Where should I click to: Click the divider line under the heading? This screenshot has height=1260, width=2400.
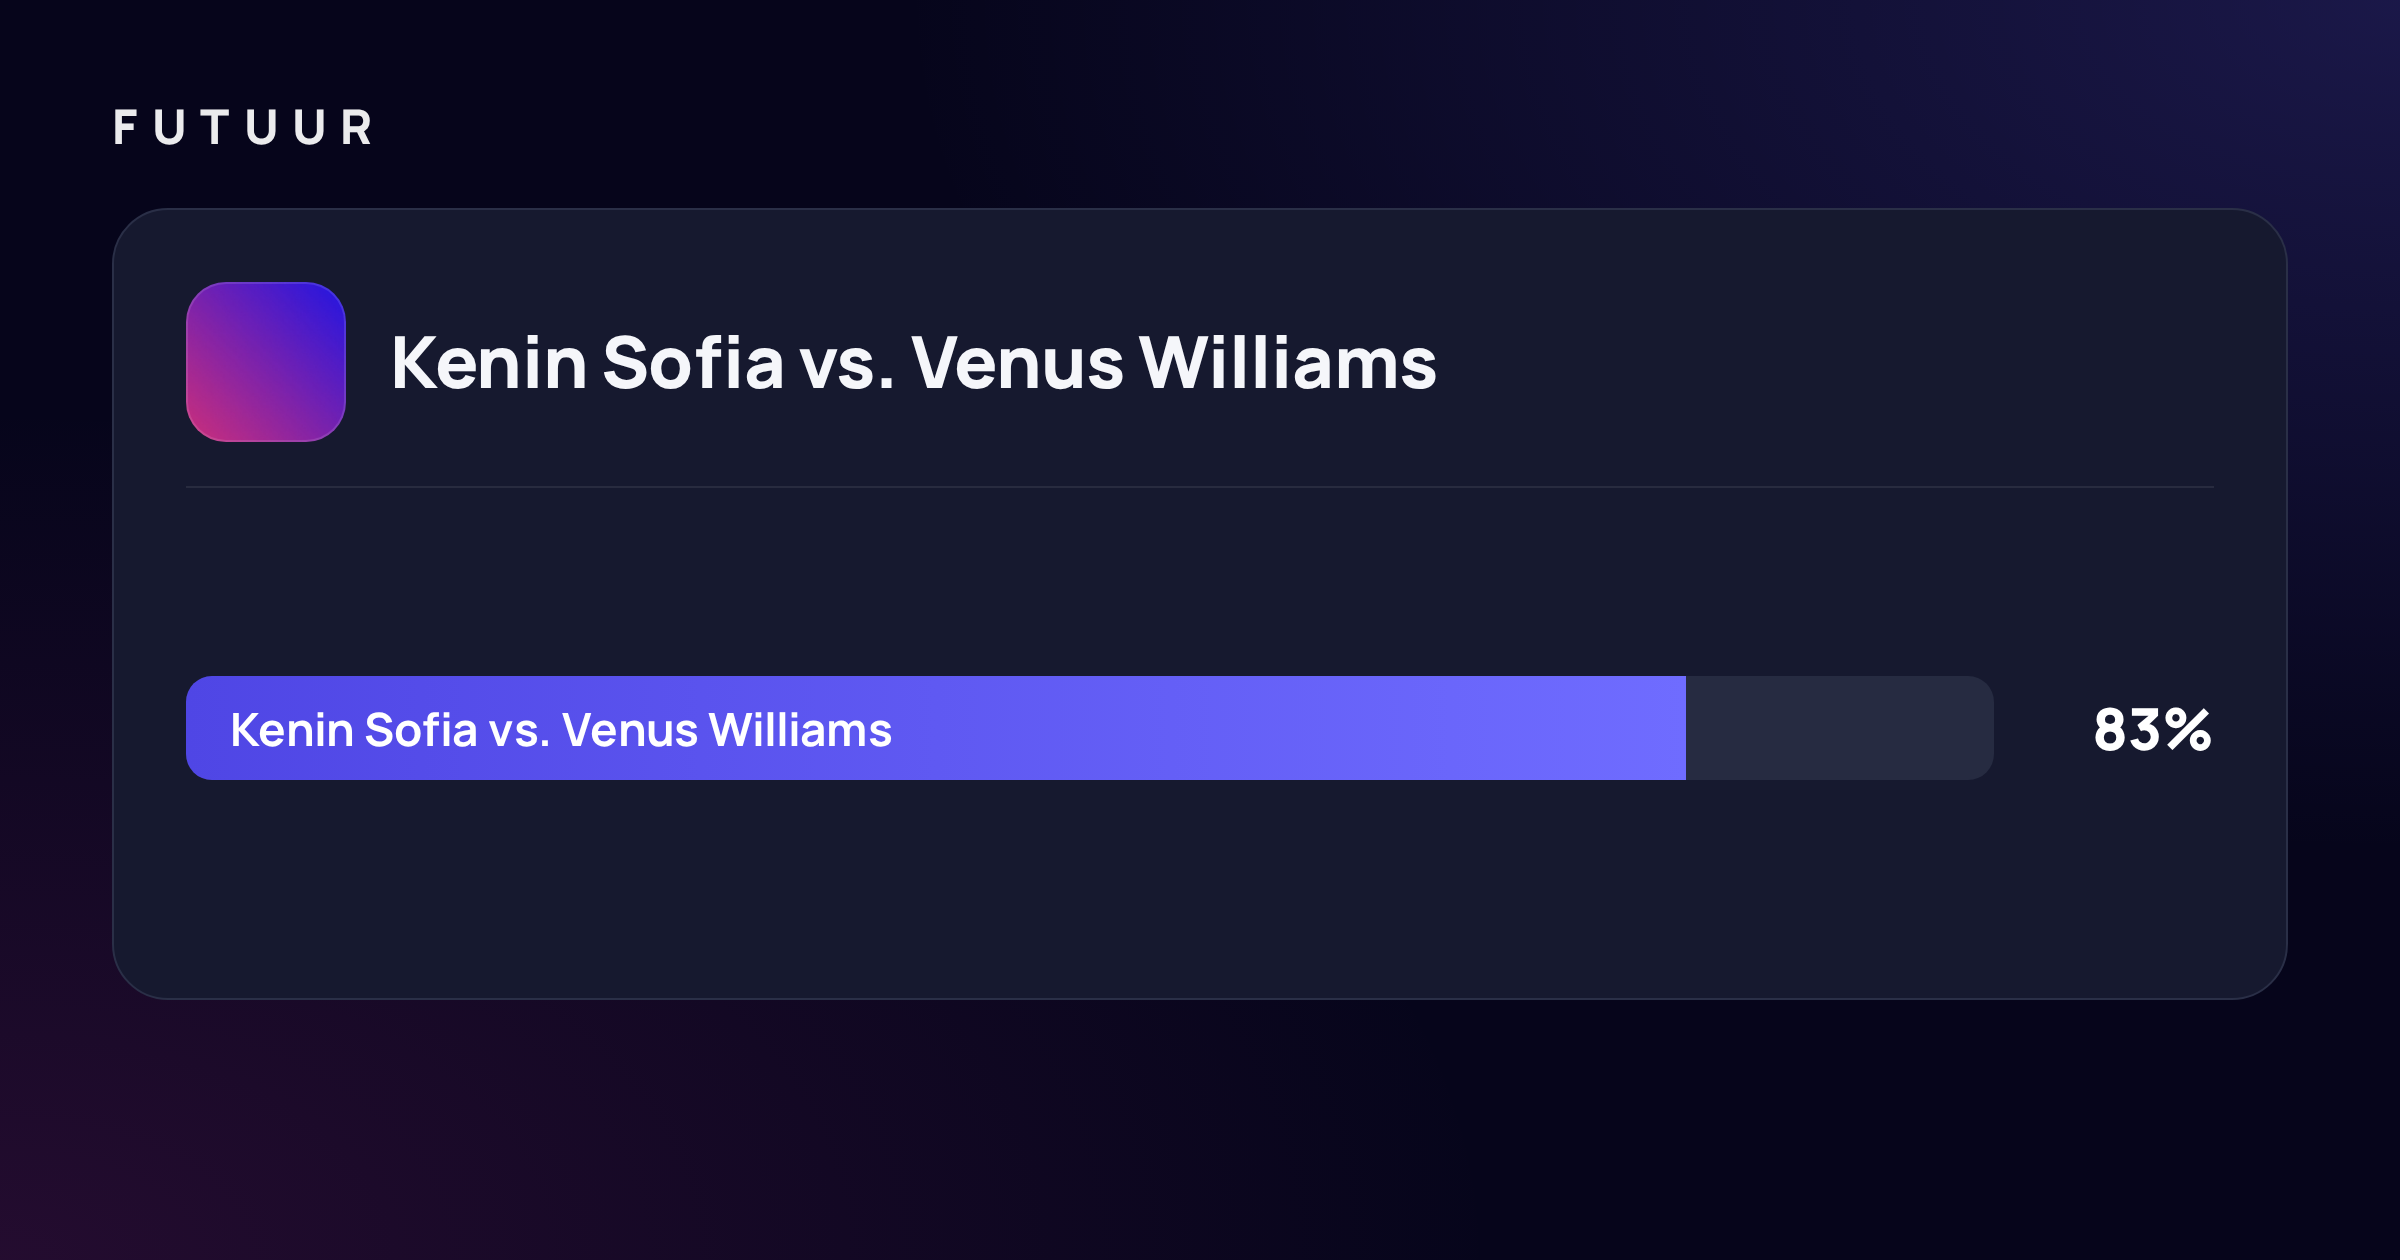pos(1200,487)
